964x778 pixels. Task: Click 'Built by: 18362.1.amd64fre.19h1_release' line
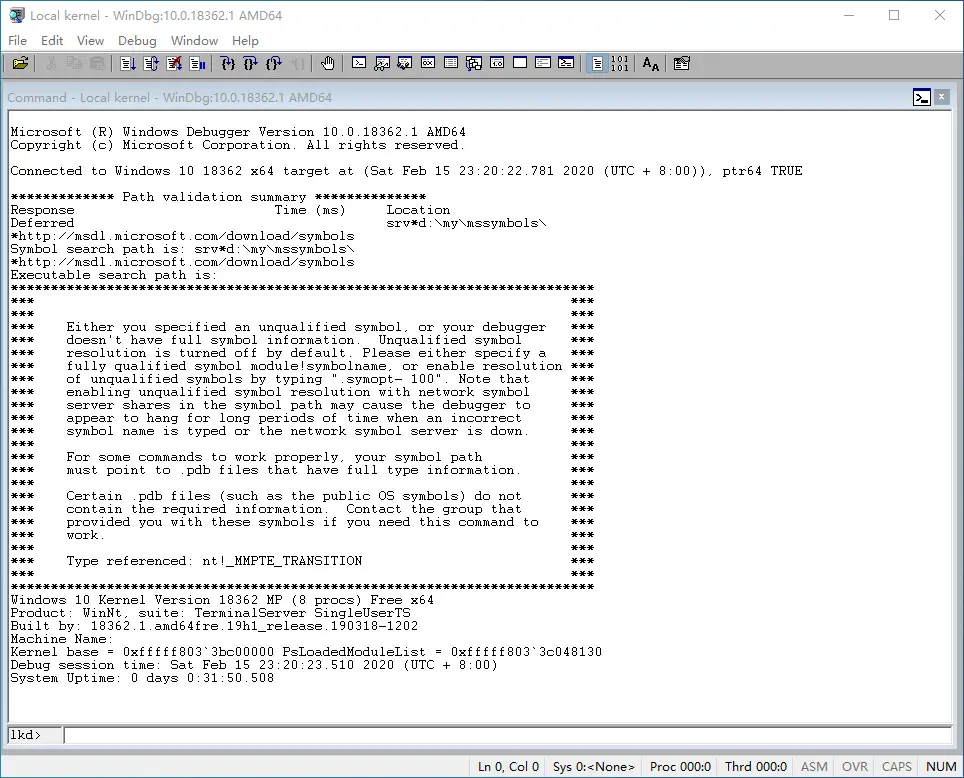point(214,626)
